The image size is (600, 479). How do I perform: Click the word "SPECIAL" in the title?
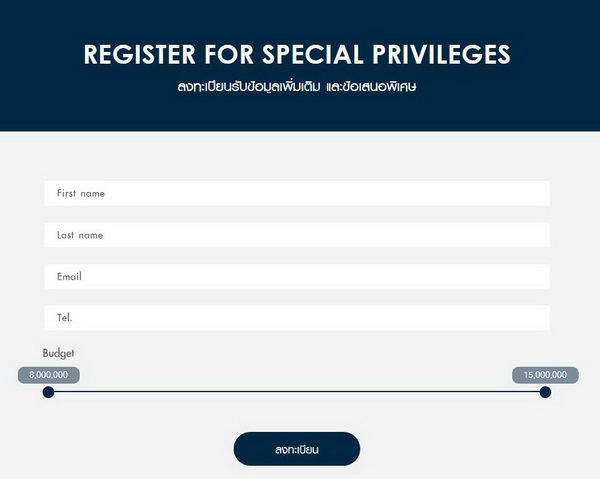point(303,55)
